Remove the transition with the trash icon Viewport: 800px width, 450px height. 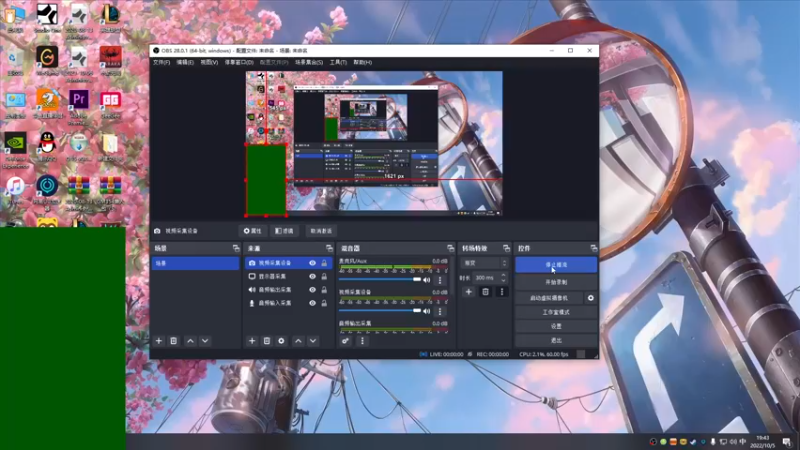(485, 292)
